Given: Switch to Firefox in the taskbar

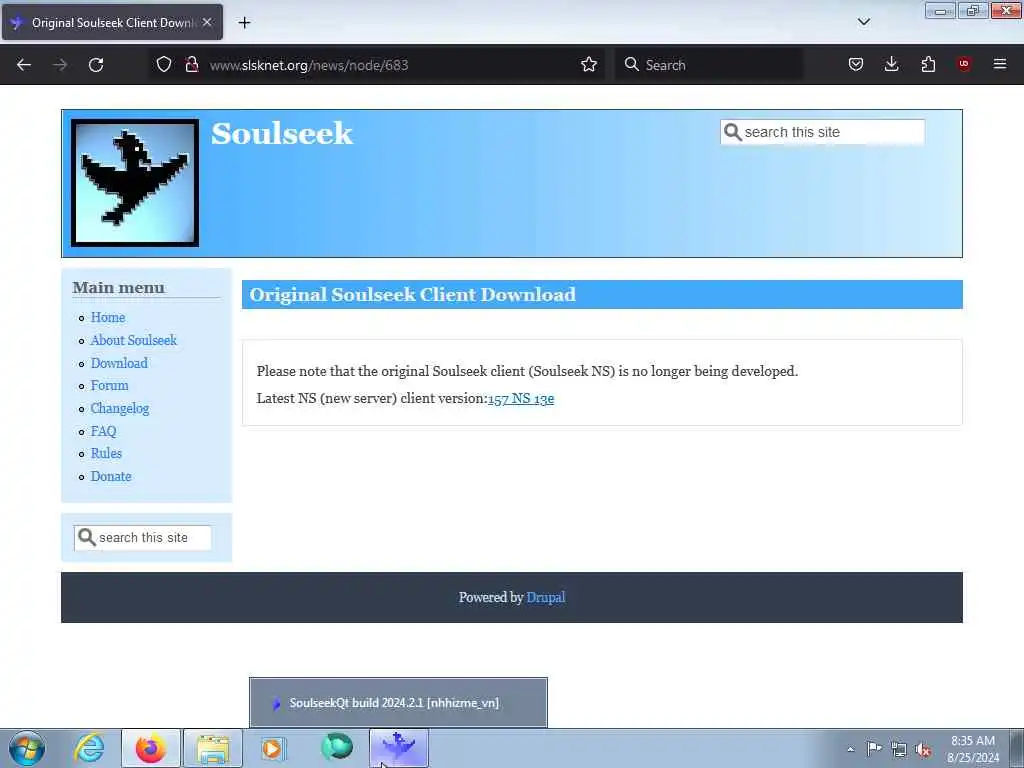Looking at the screenshot, I should (151, 748).
